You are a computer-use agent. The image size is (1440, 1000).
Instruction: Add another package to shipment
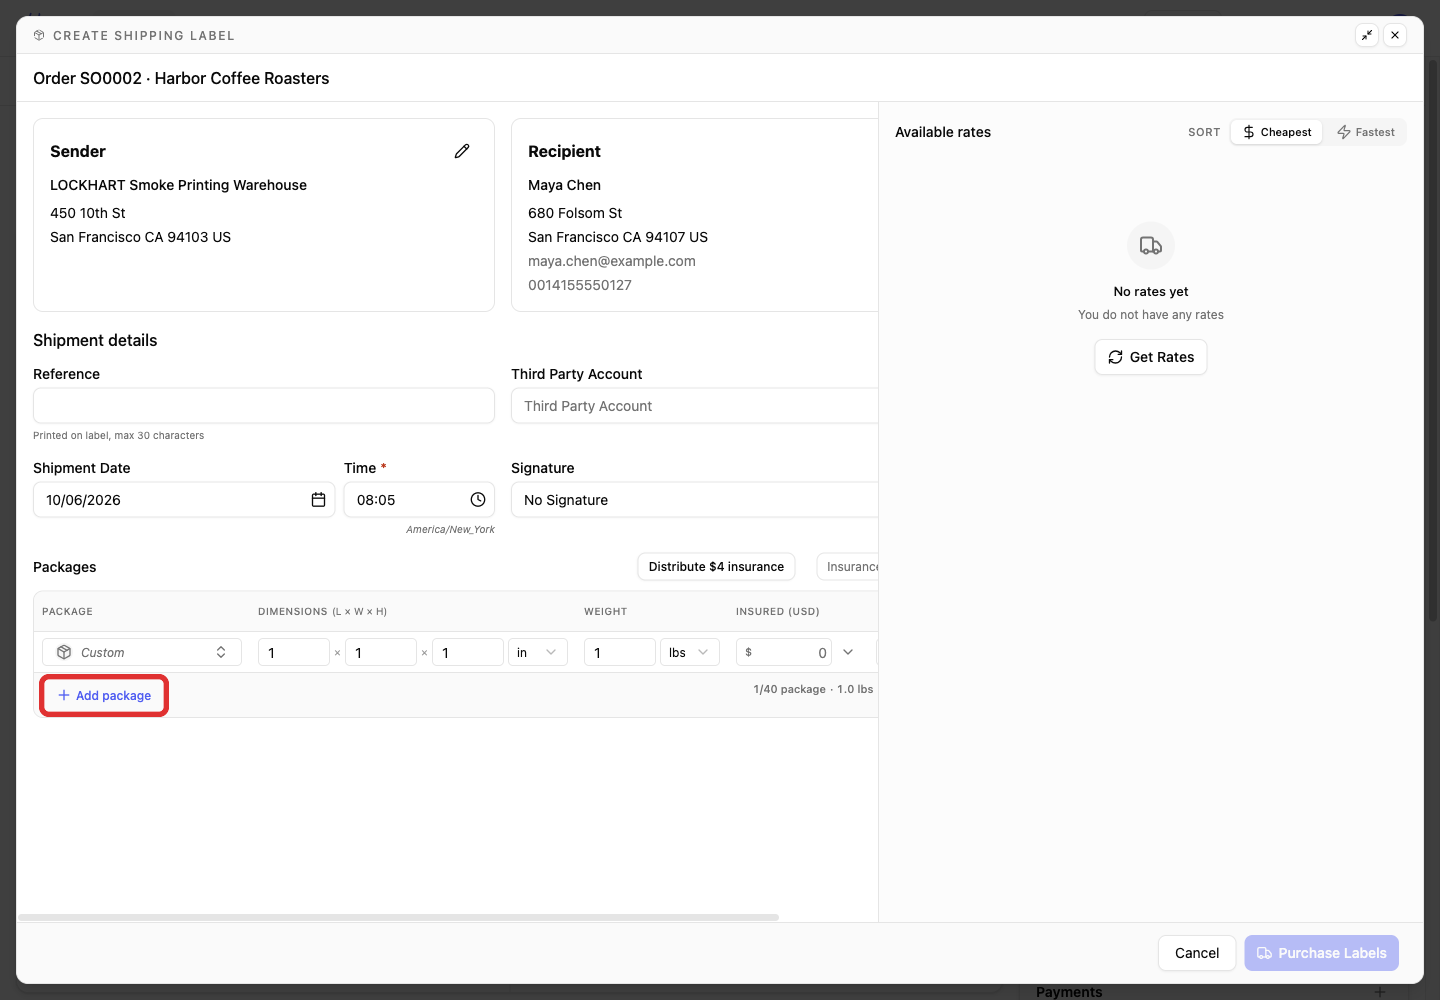pyautogui.click(x=104, y=695)
